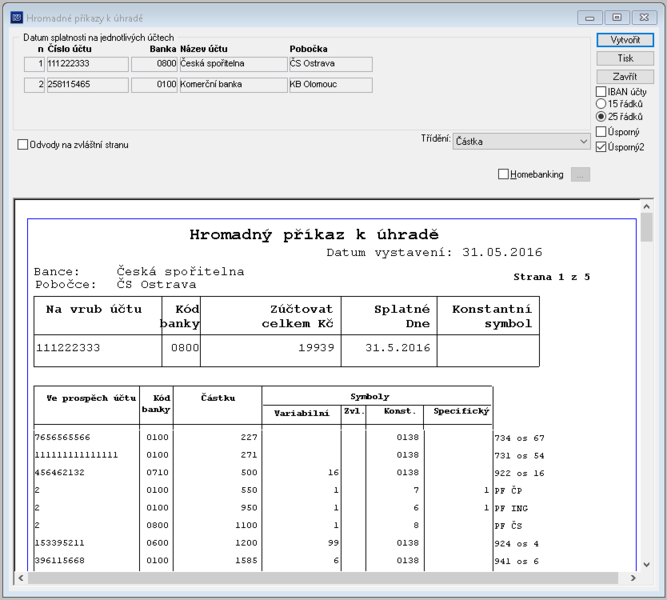Screen dimensions: 667x600
Task: Open the Třídění dropdown showing Částka
Action: (x=522, y=141)
